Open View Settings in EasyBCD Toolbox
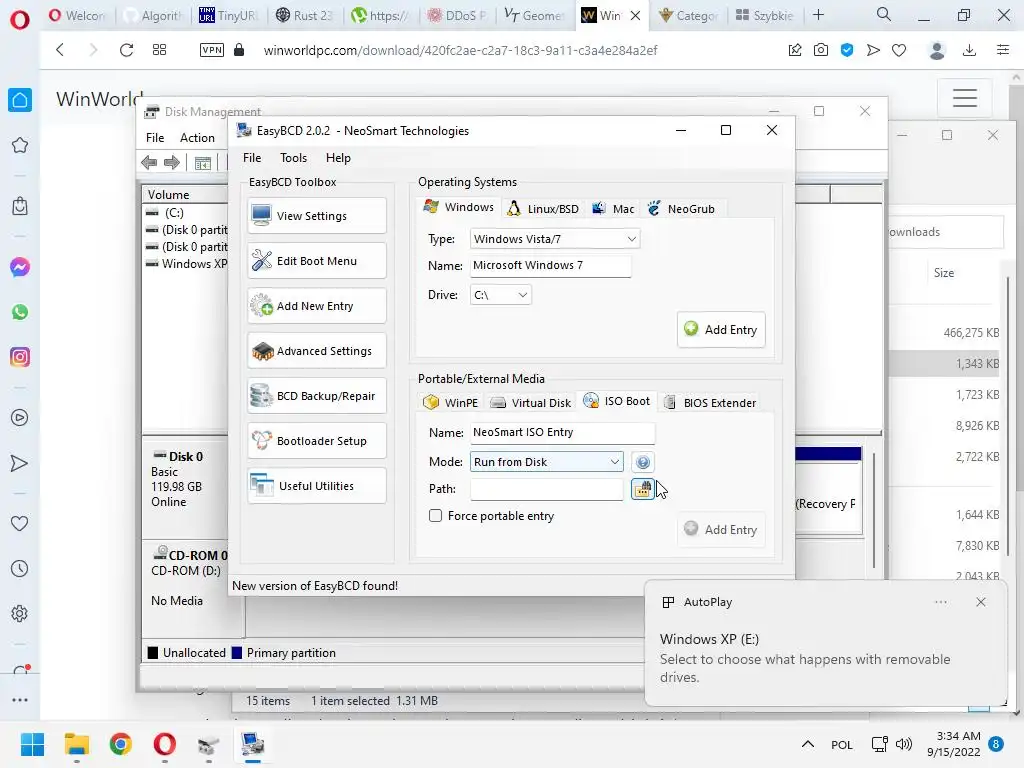The width and height of the screenshot is (1024, 768). pos(317,216)
